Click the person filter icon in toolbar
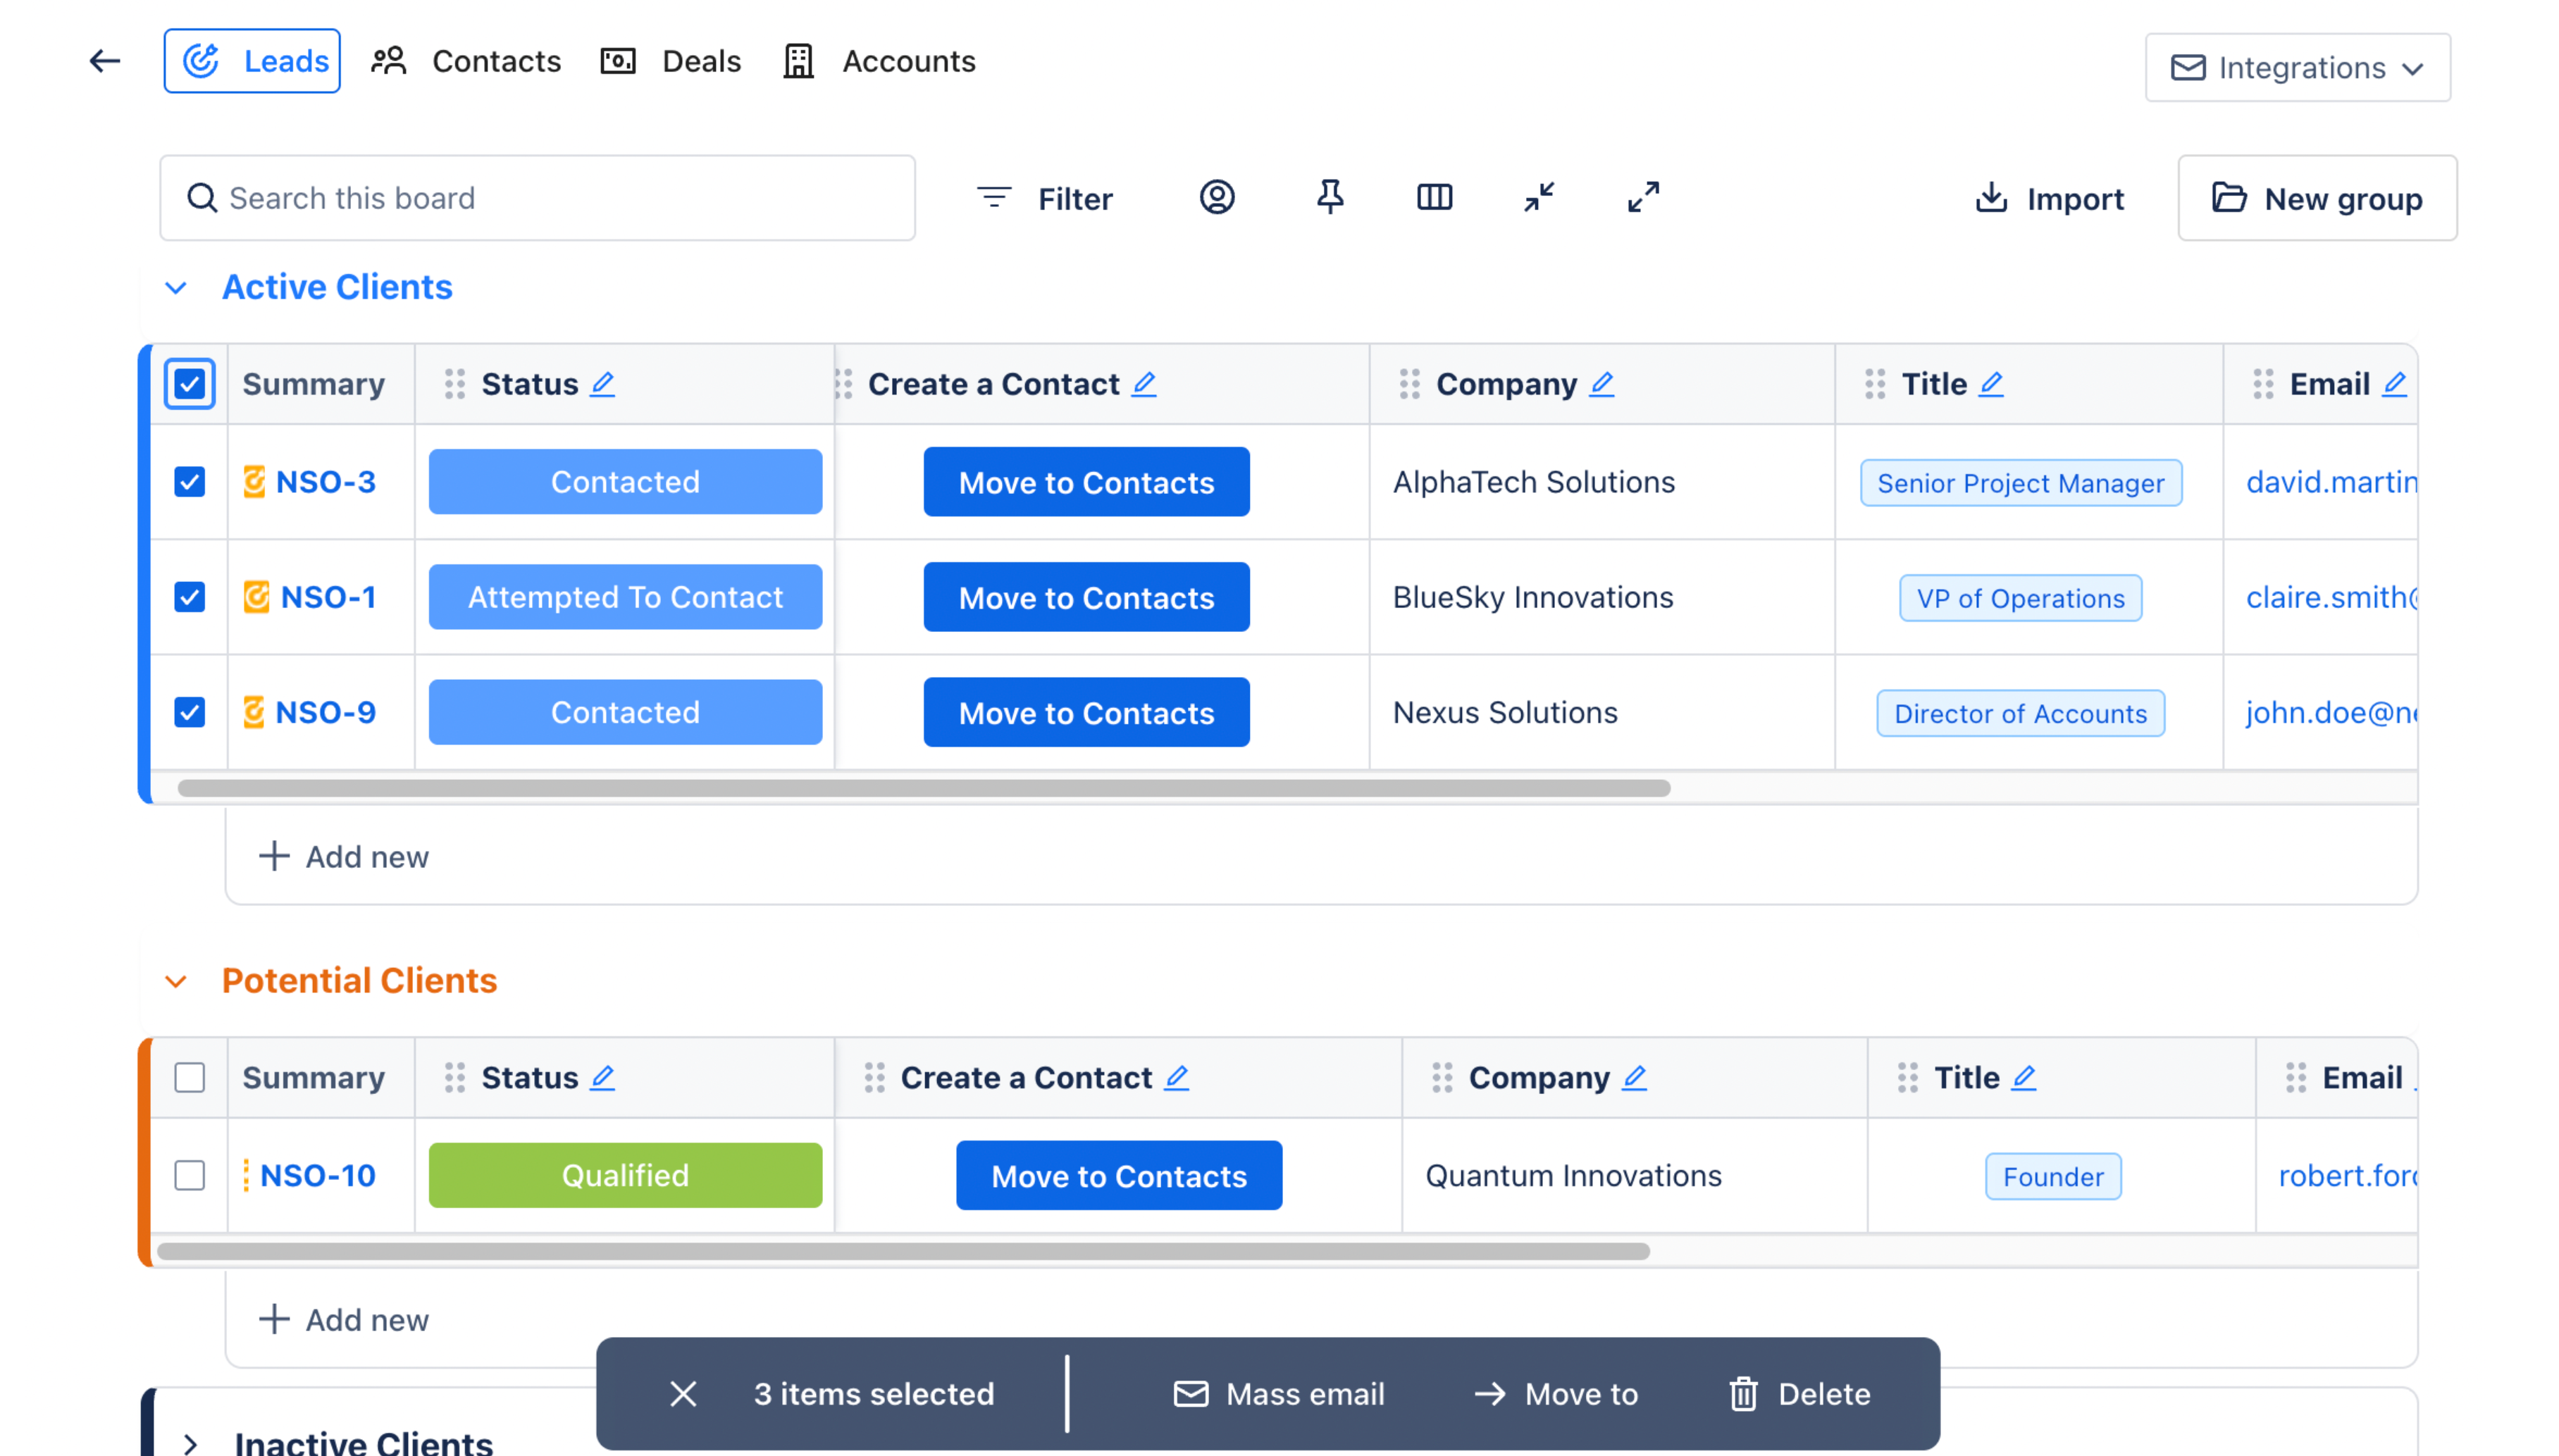2559x1456 pixels. (1216, 197)
